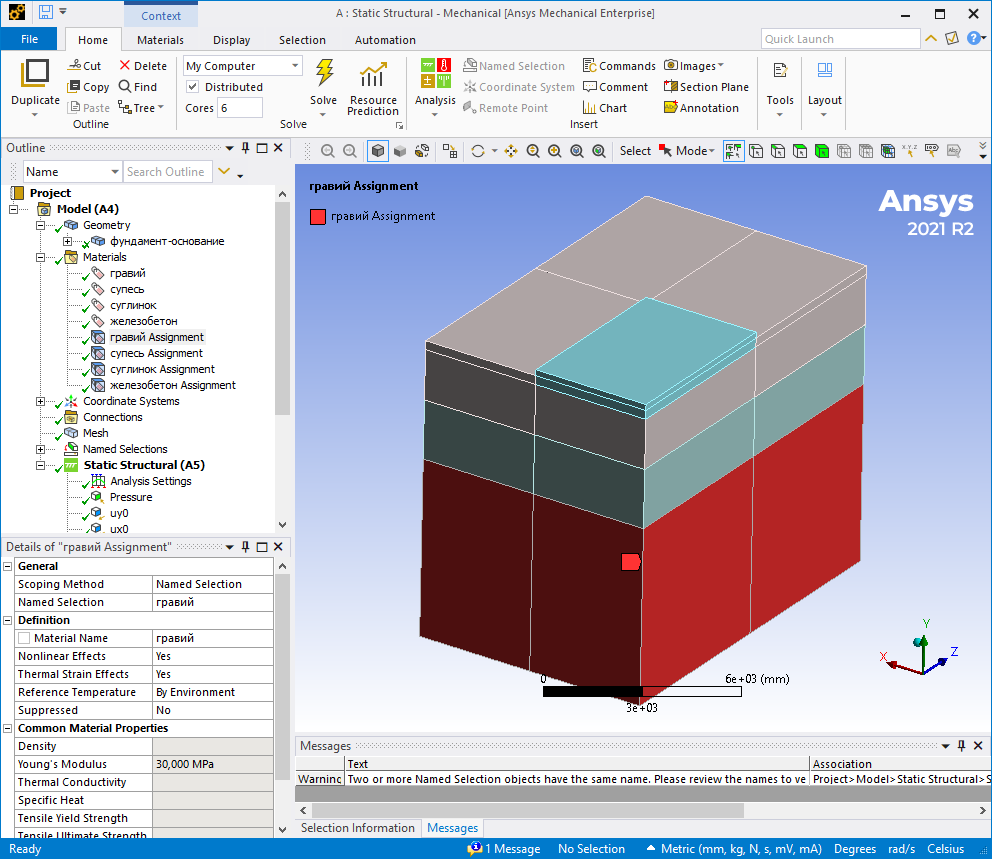Click the Duplicate icon
The width and height of the screenshot is (992, 859).
pos(35,73)
